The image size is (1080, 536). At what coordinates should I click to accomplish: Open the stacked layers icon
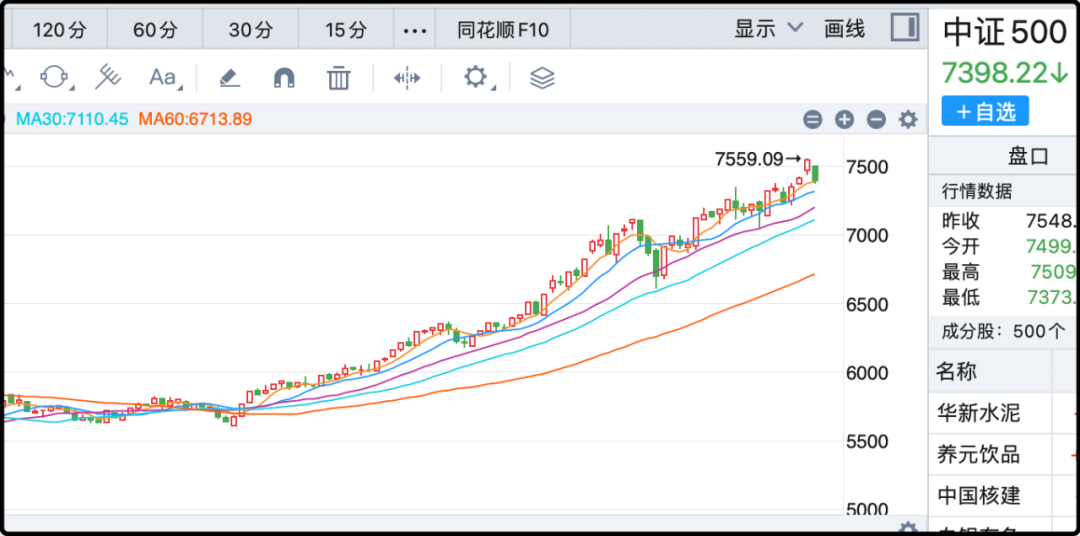(542, 77)
